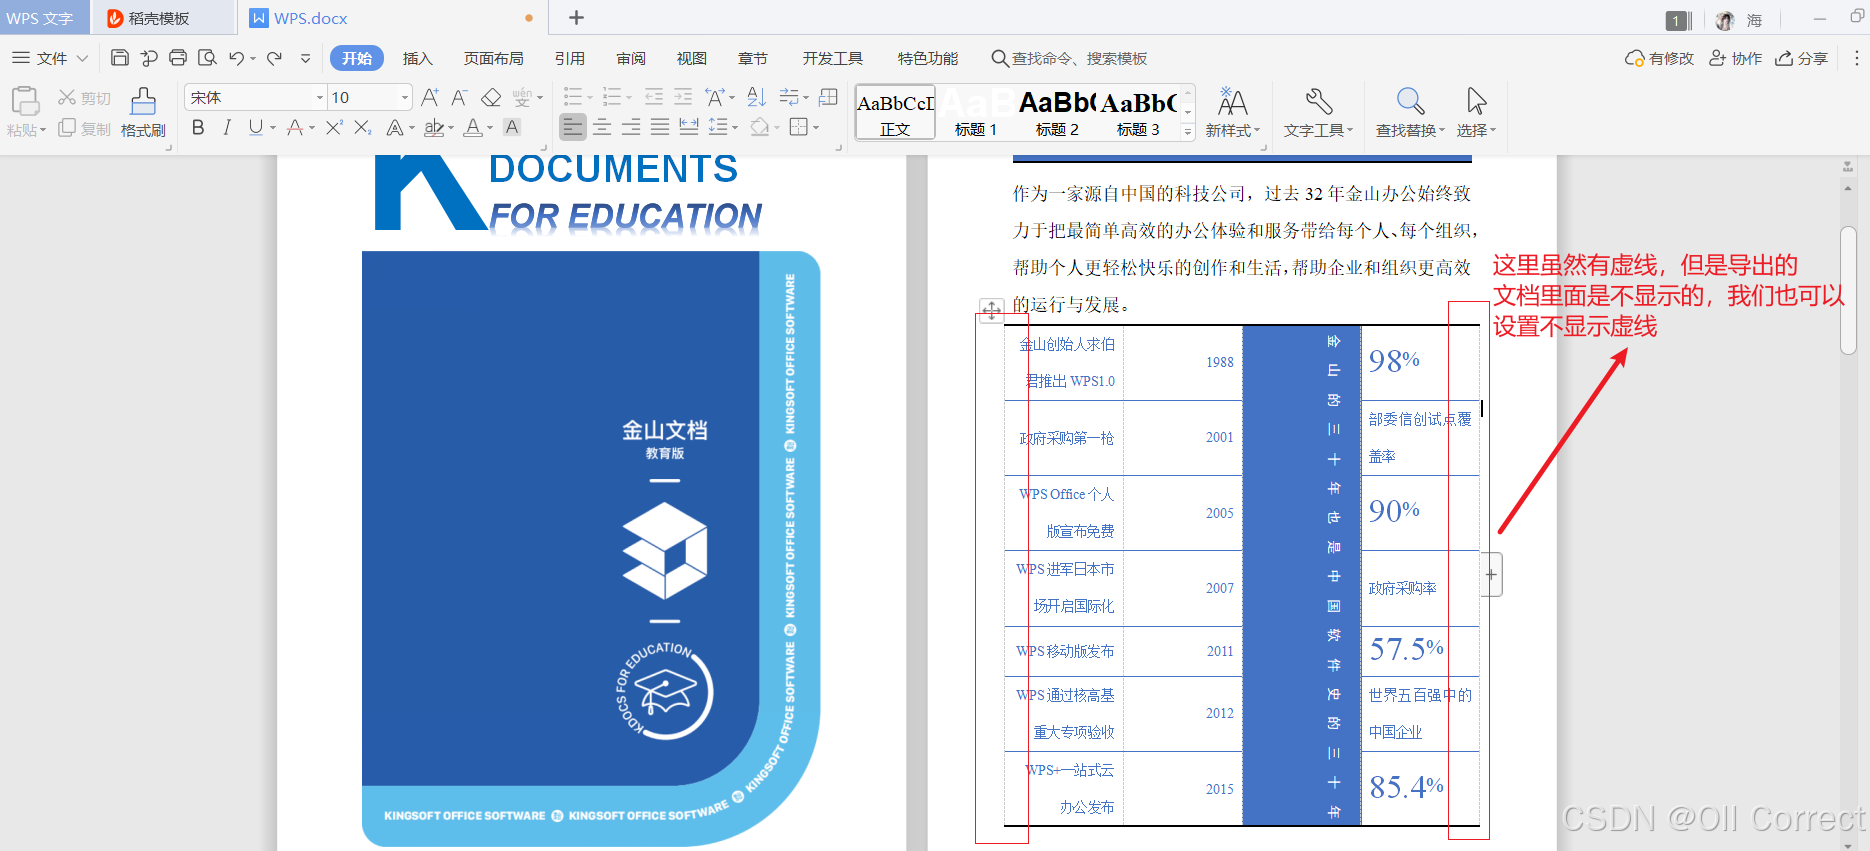Screen dimensions: 1870x851
Task: Expand the font color dropdown arrow
Action: coord(490,128)
